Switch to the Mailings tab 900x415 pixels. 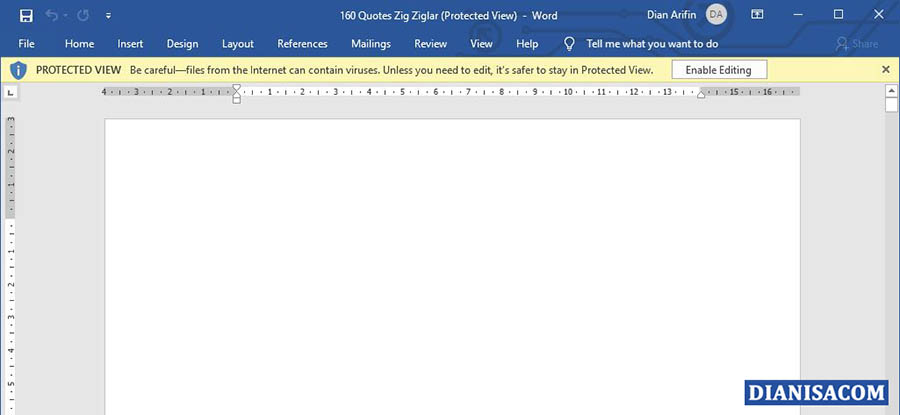tap(371, 44)
